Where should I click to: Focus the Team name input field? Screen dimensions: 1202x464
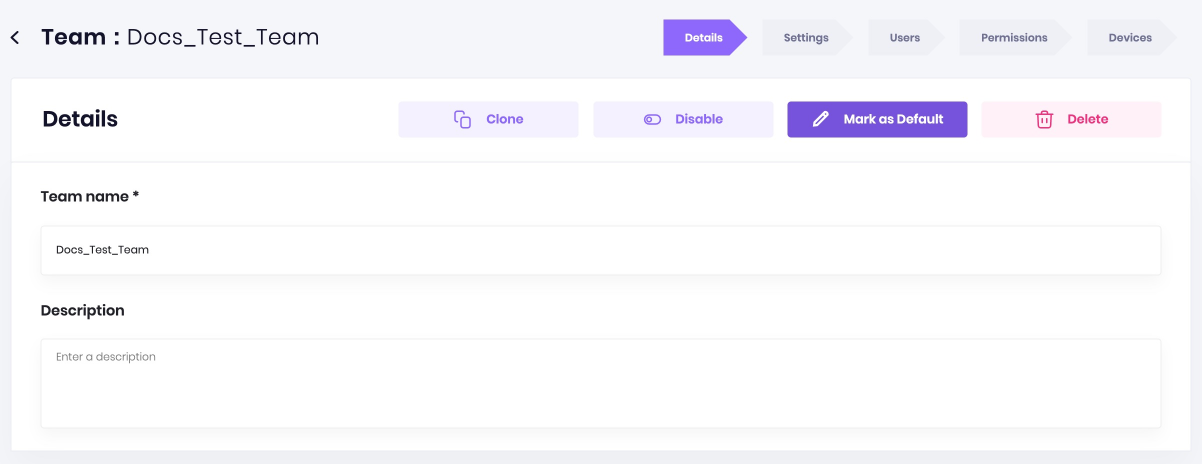(601, 250)
